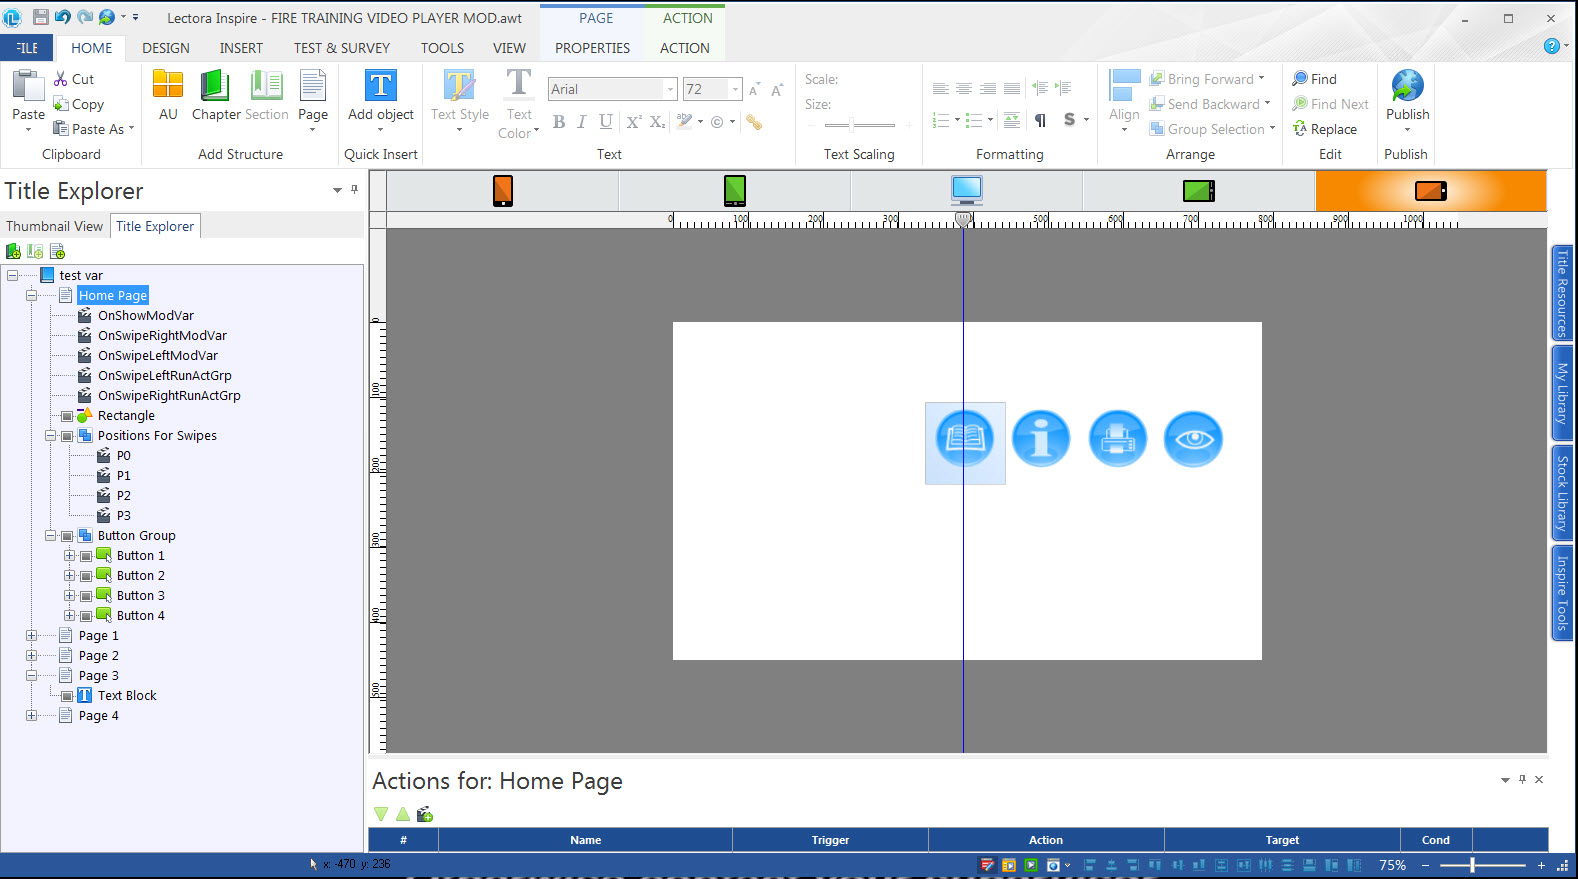
Task: Open the FILE menu
Action: [x=27, y=48]
